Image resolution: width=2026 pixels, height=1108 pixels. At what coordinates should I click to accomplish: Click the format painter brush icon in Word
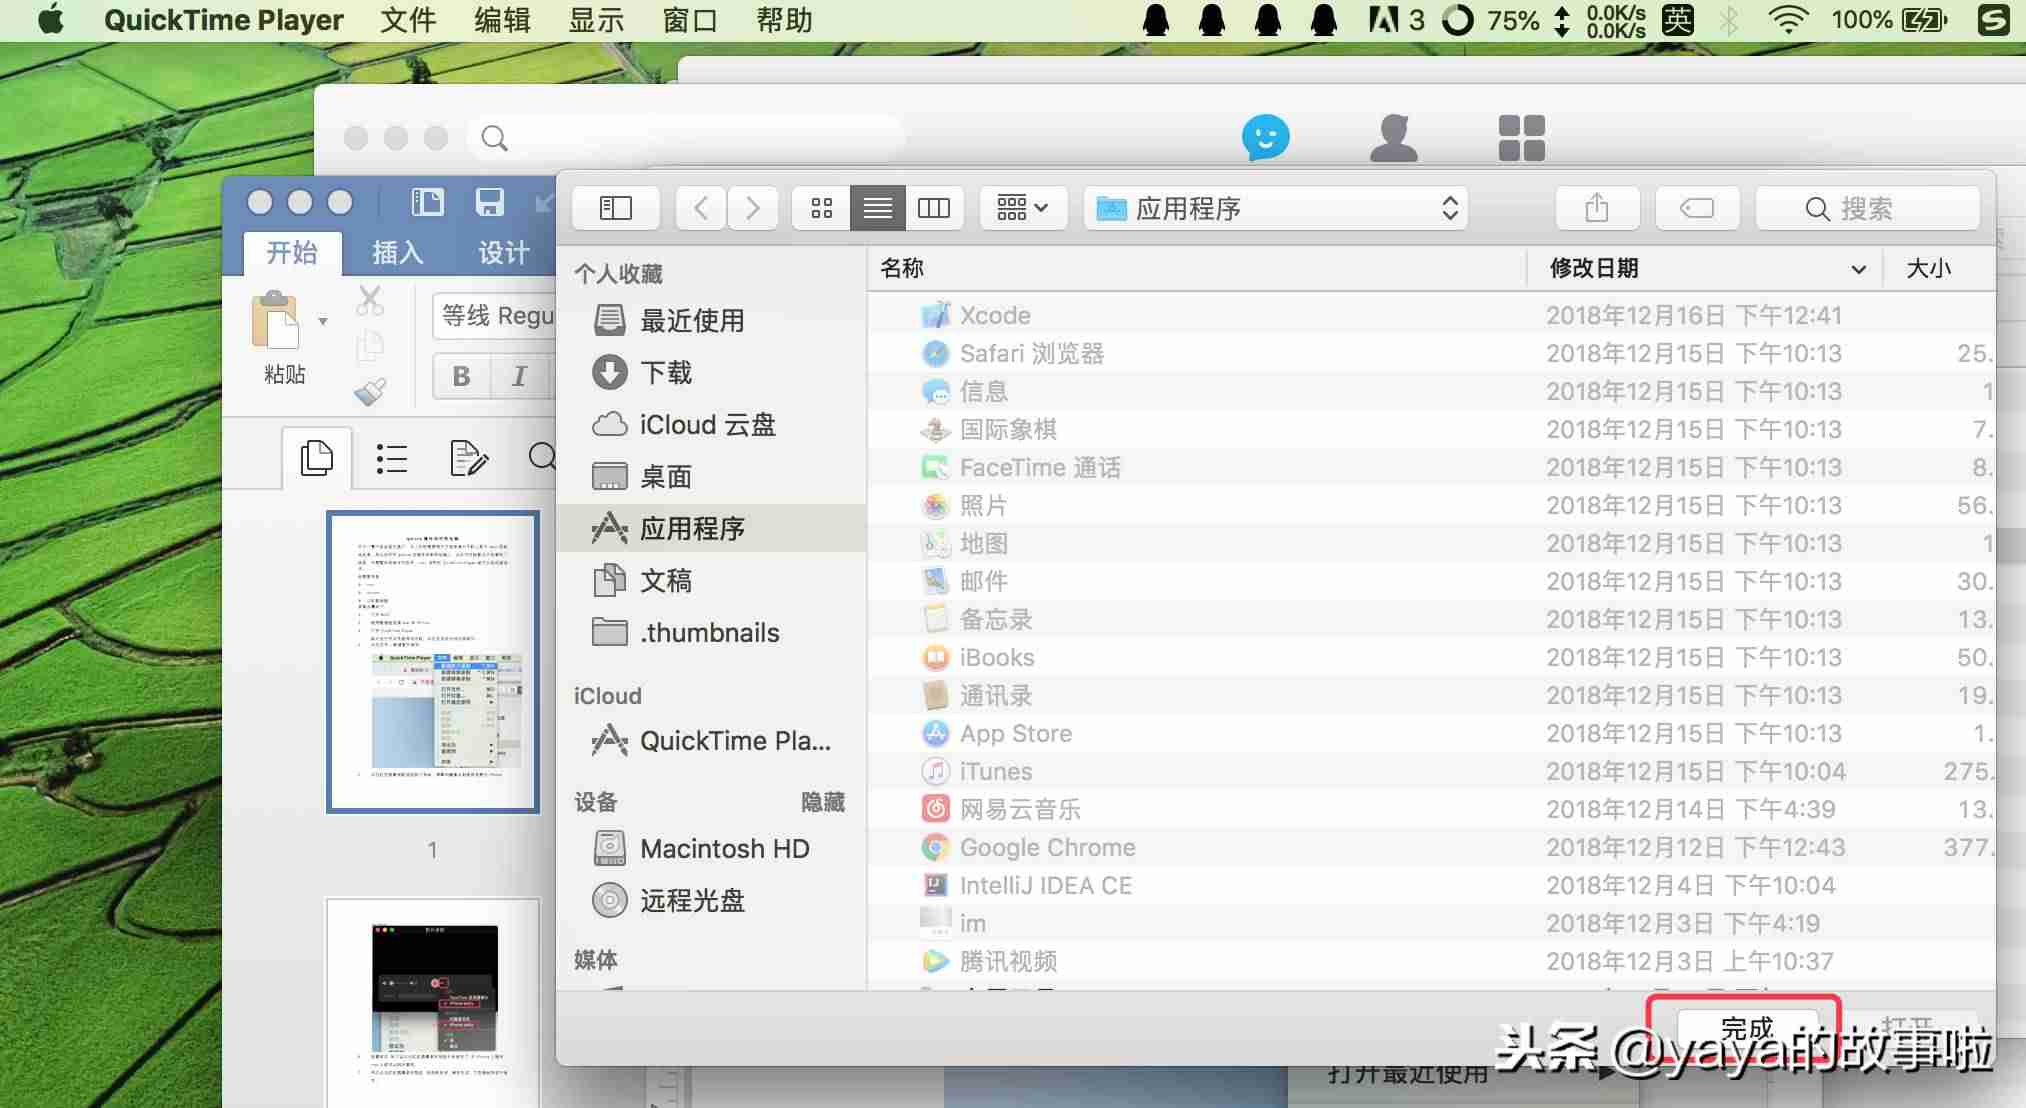tap(370, 391)
